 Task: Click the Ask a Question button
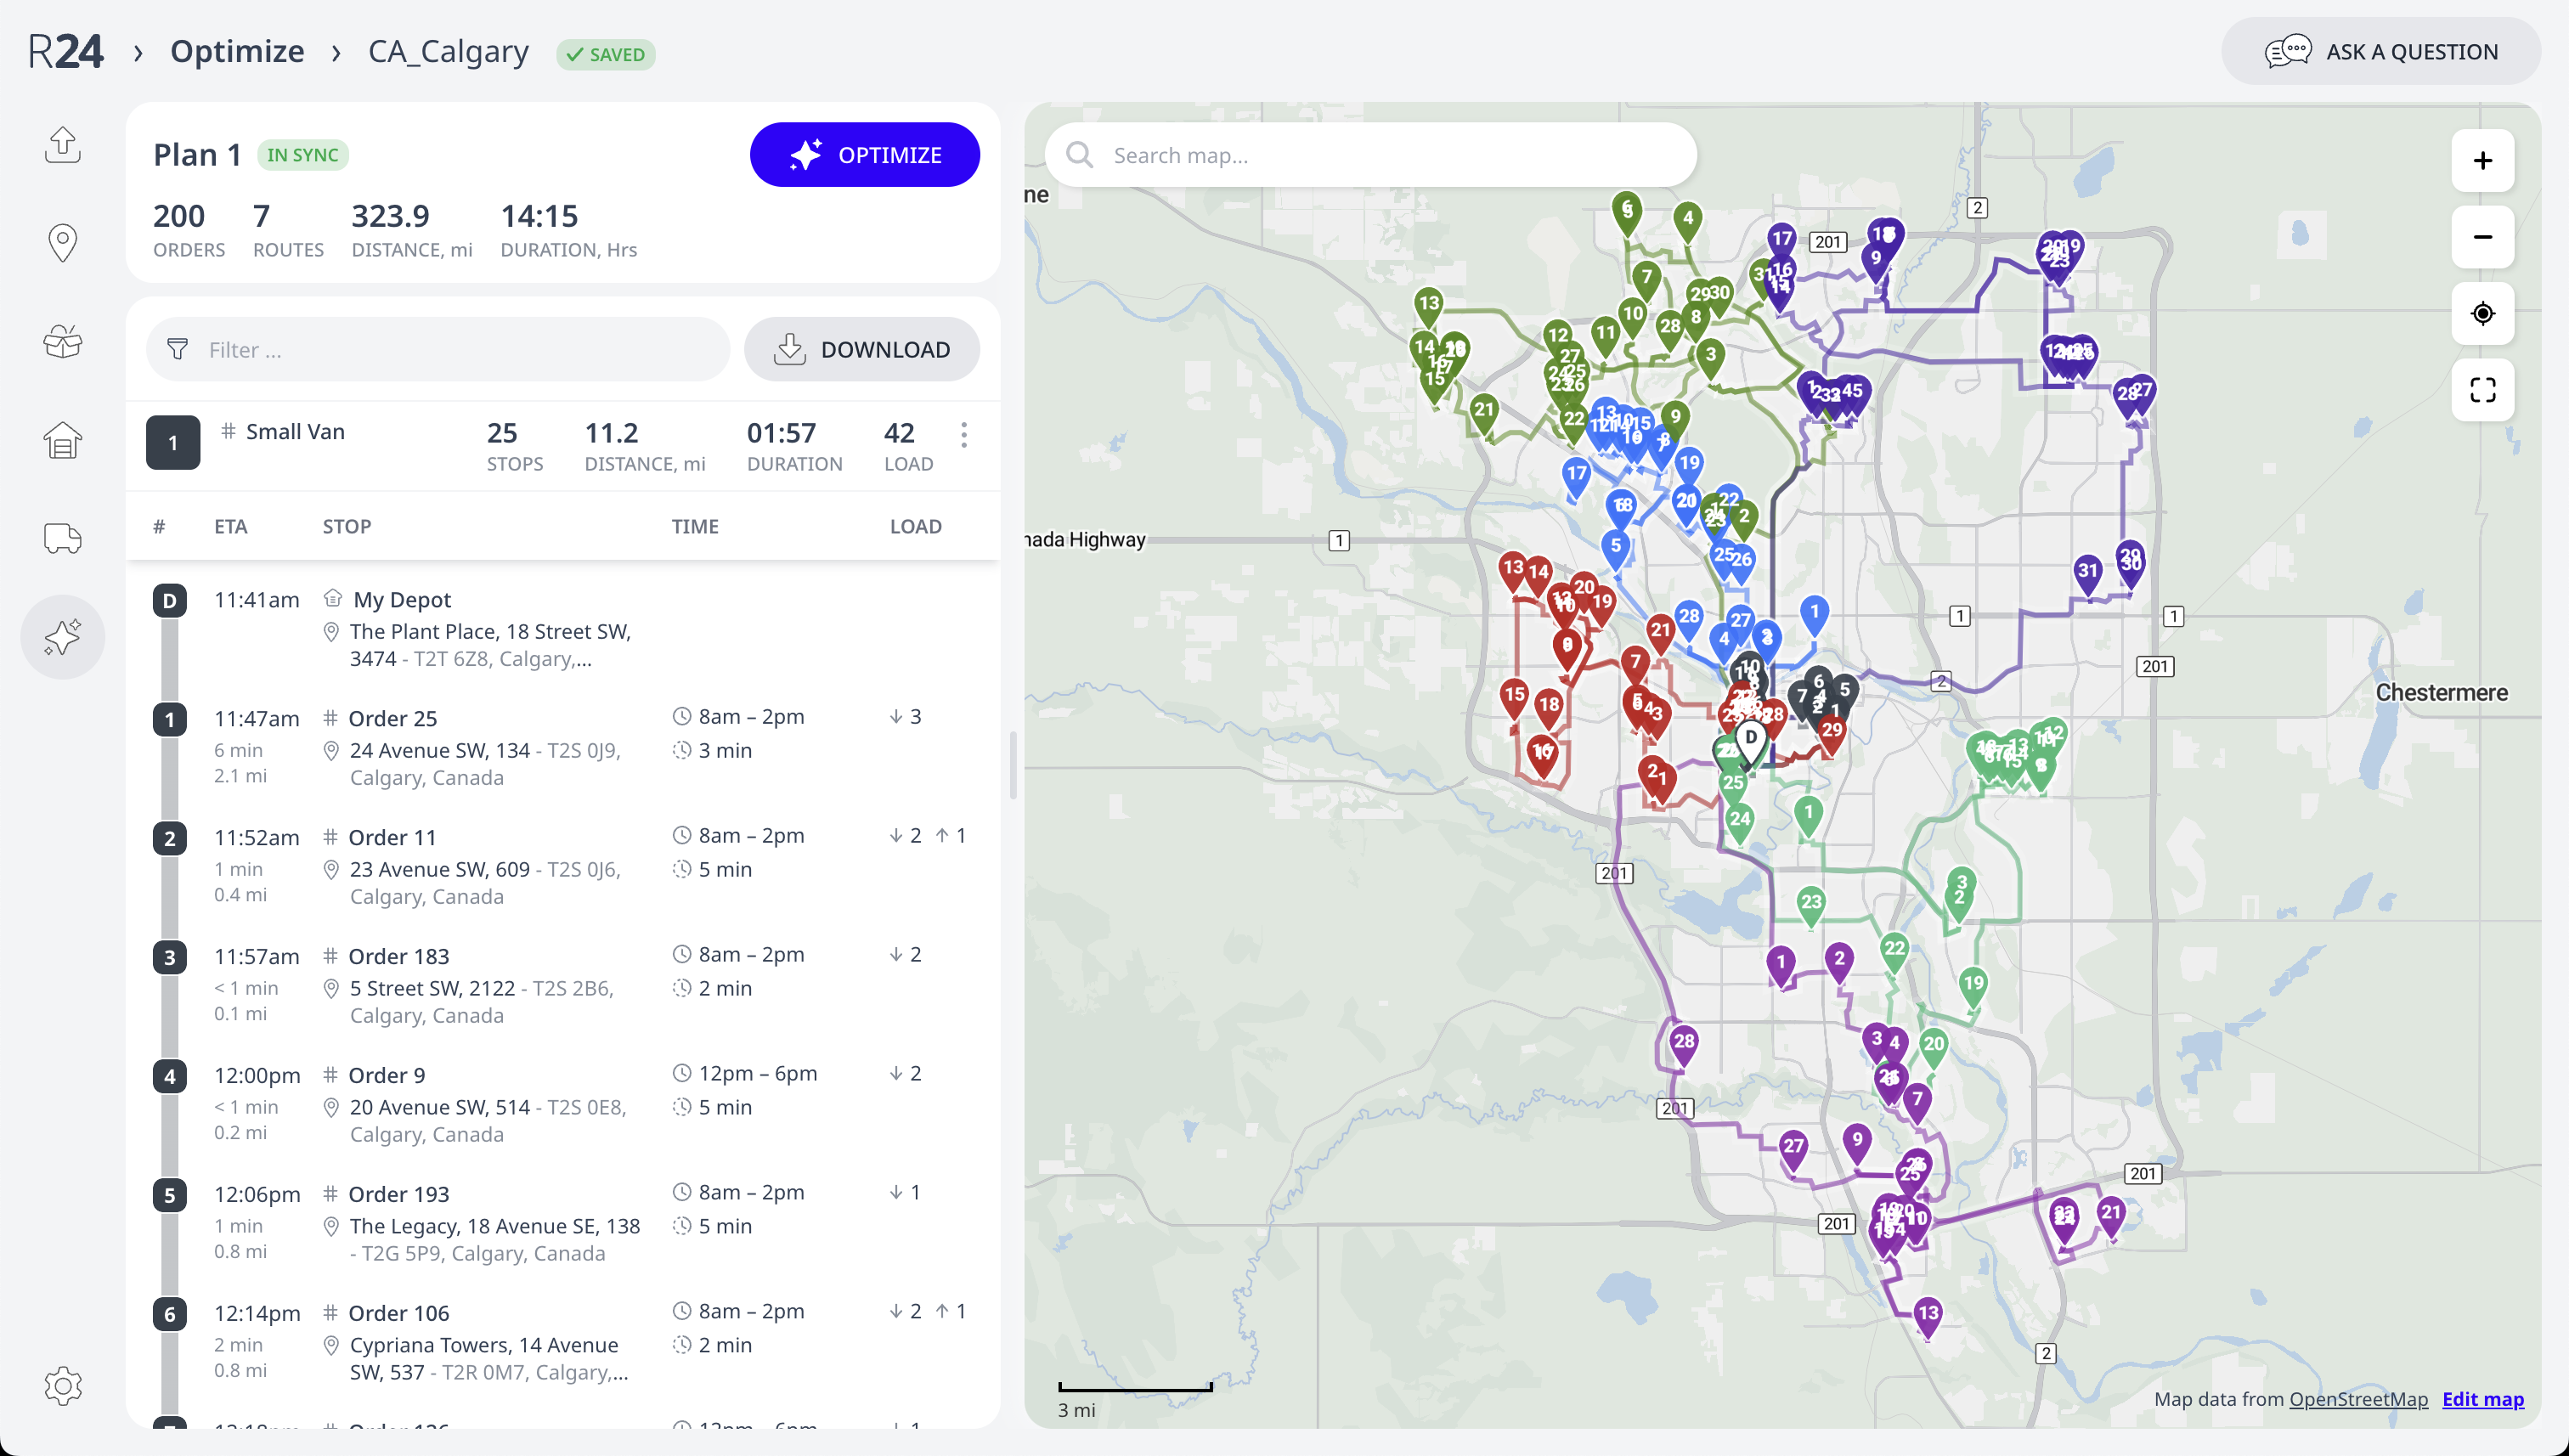2380,51
